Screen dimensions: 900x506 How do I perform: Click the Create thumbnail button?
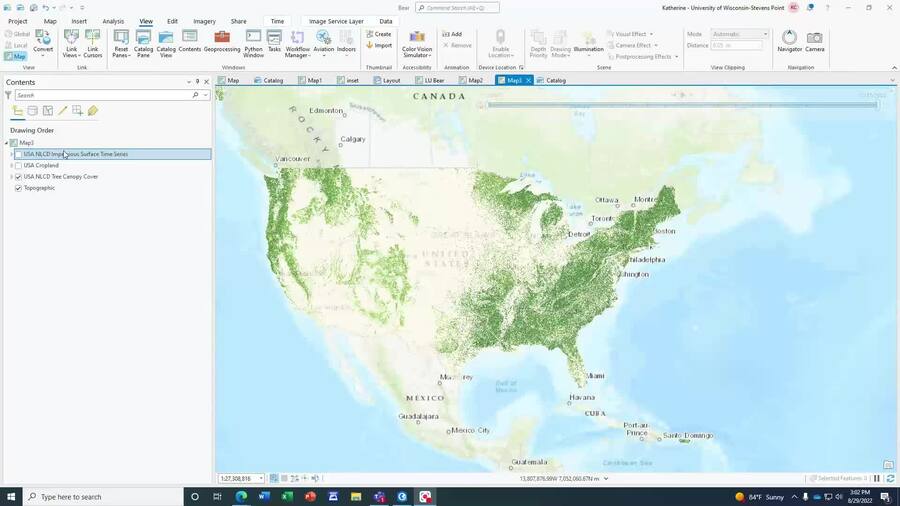pos(379,34)
